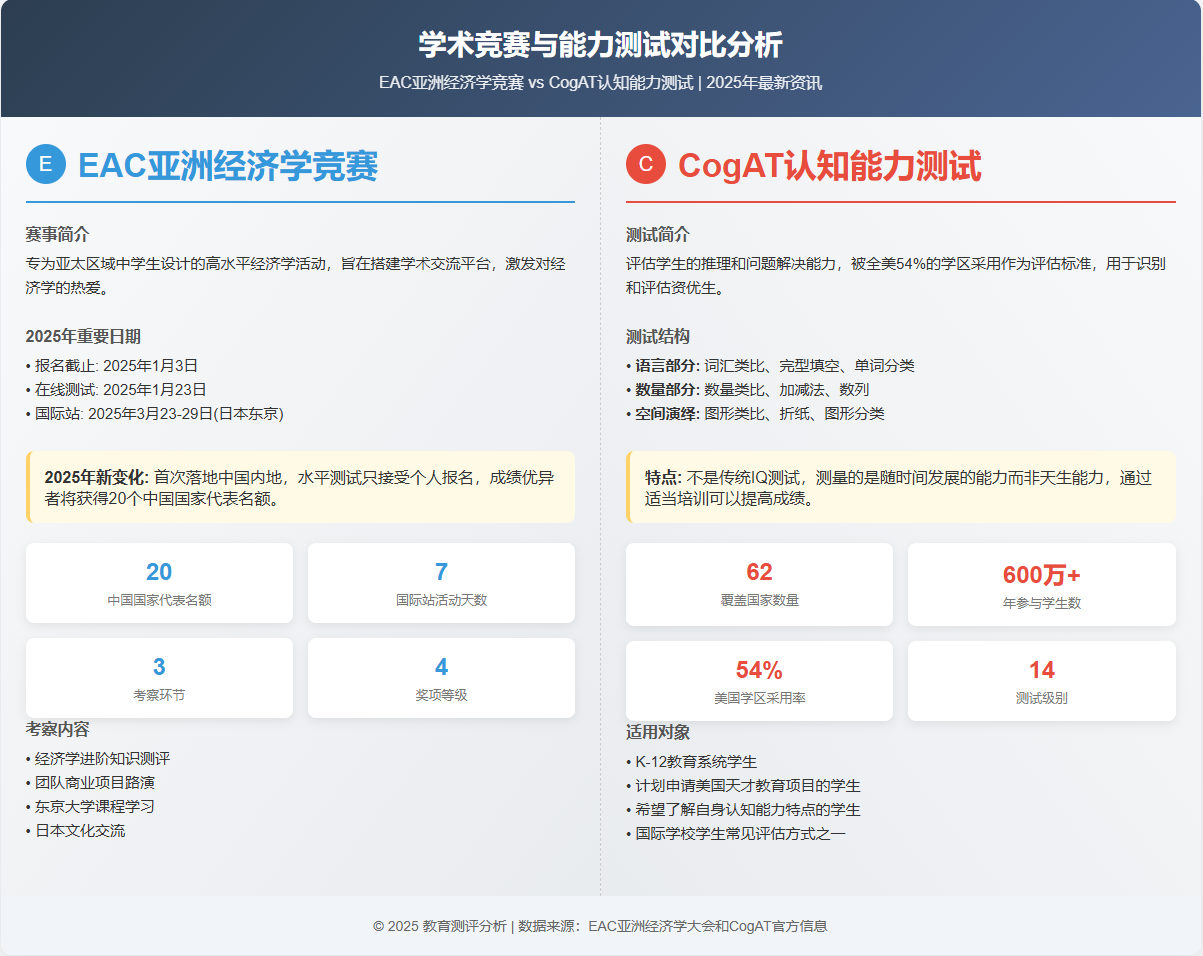Screen dimensions: 1203x956
Task: Click the 测试结构 heading
Action: 658,337
